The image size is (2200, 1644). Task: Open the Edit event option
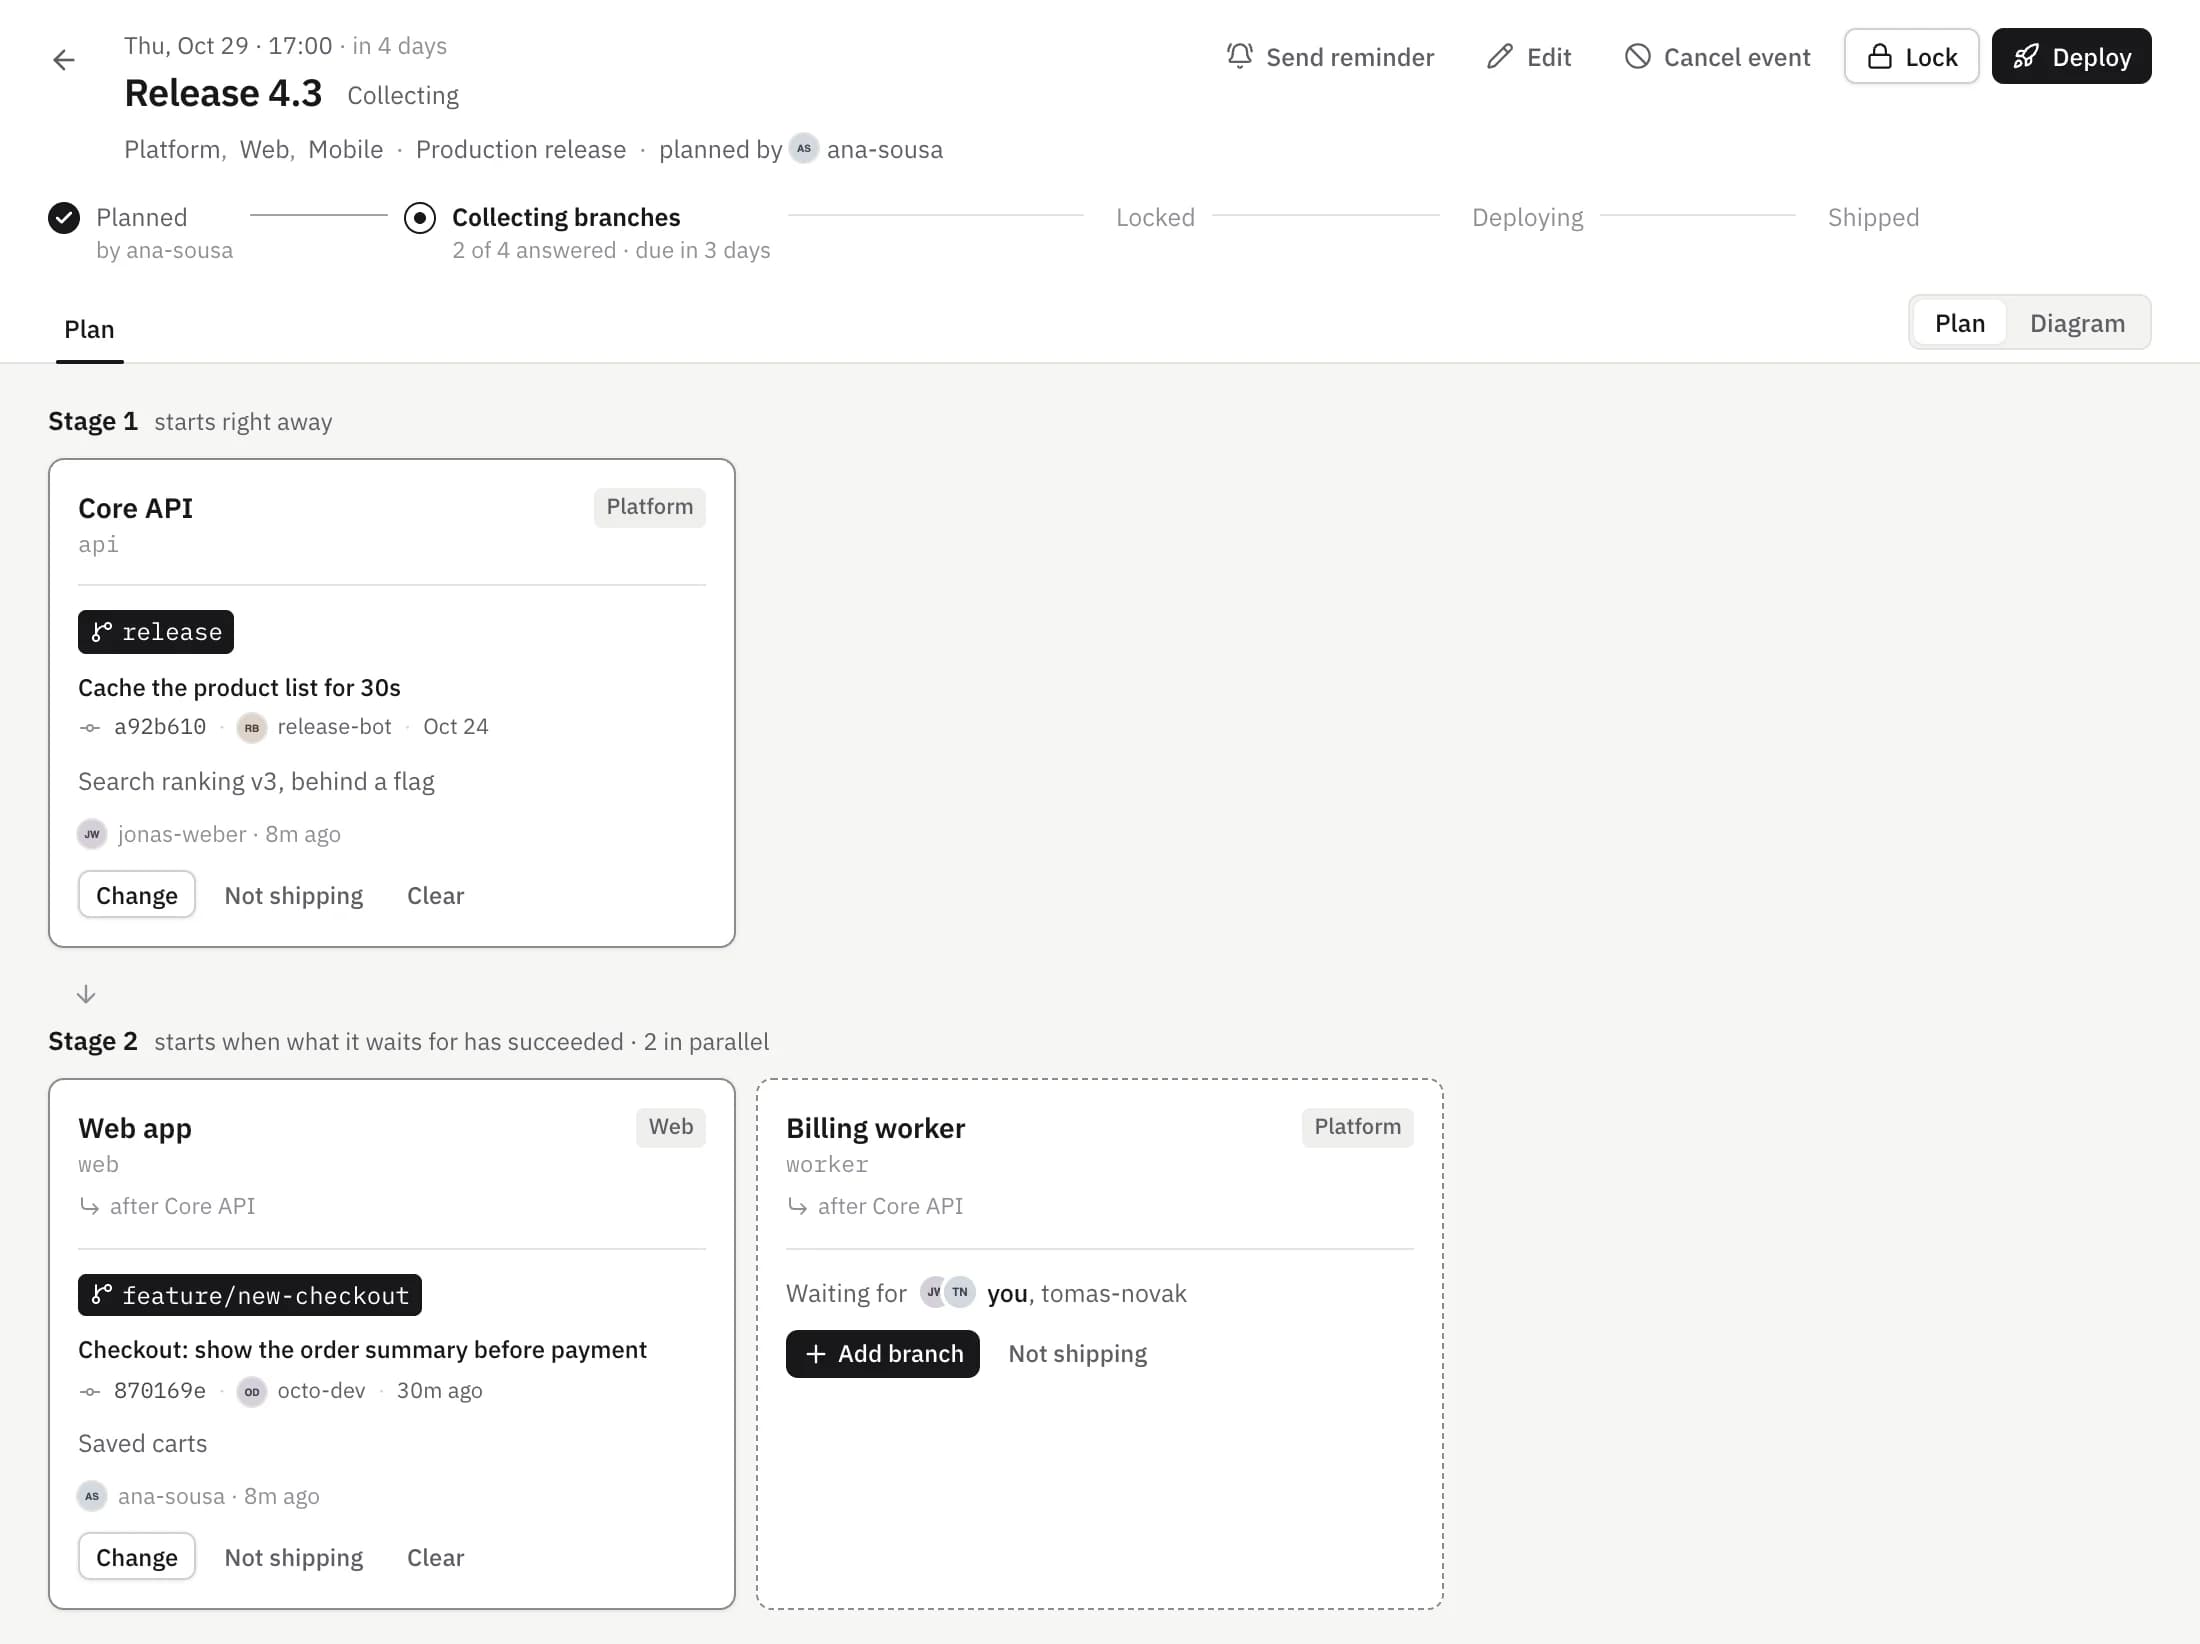(x=1529, y=57)
